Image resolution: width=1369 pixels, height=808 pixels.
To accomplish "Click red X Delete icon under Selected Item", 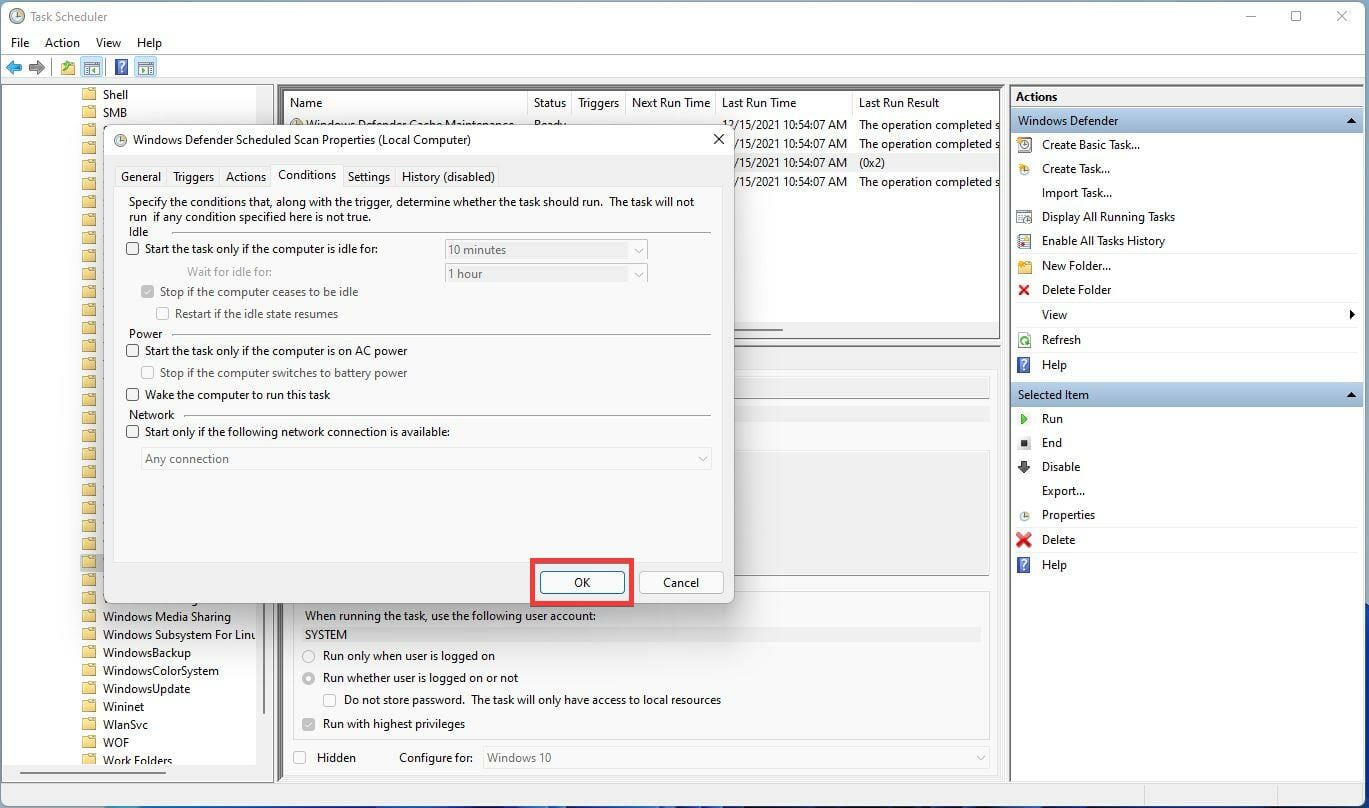I will coord(1024,540).
